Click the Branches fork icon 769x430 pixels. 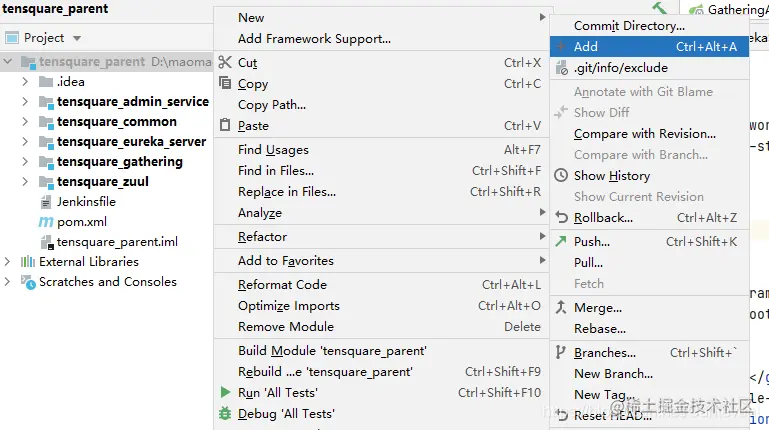tap(560, 352)
